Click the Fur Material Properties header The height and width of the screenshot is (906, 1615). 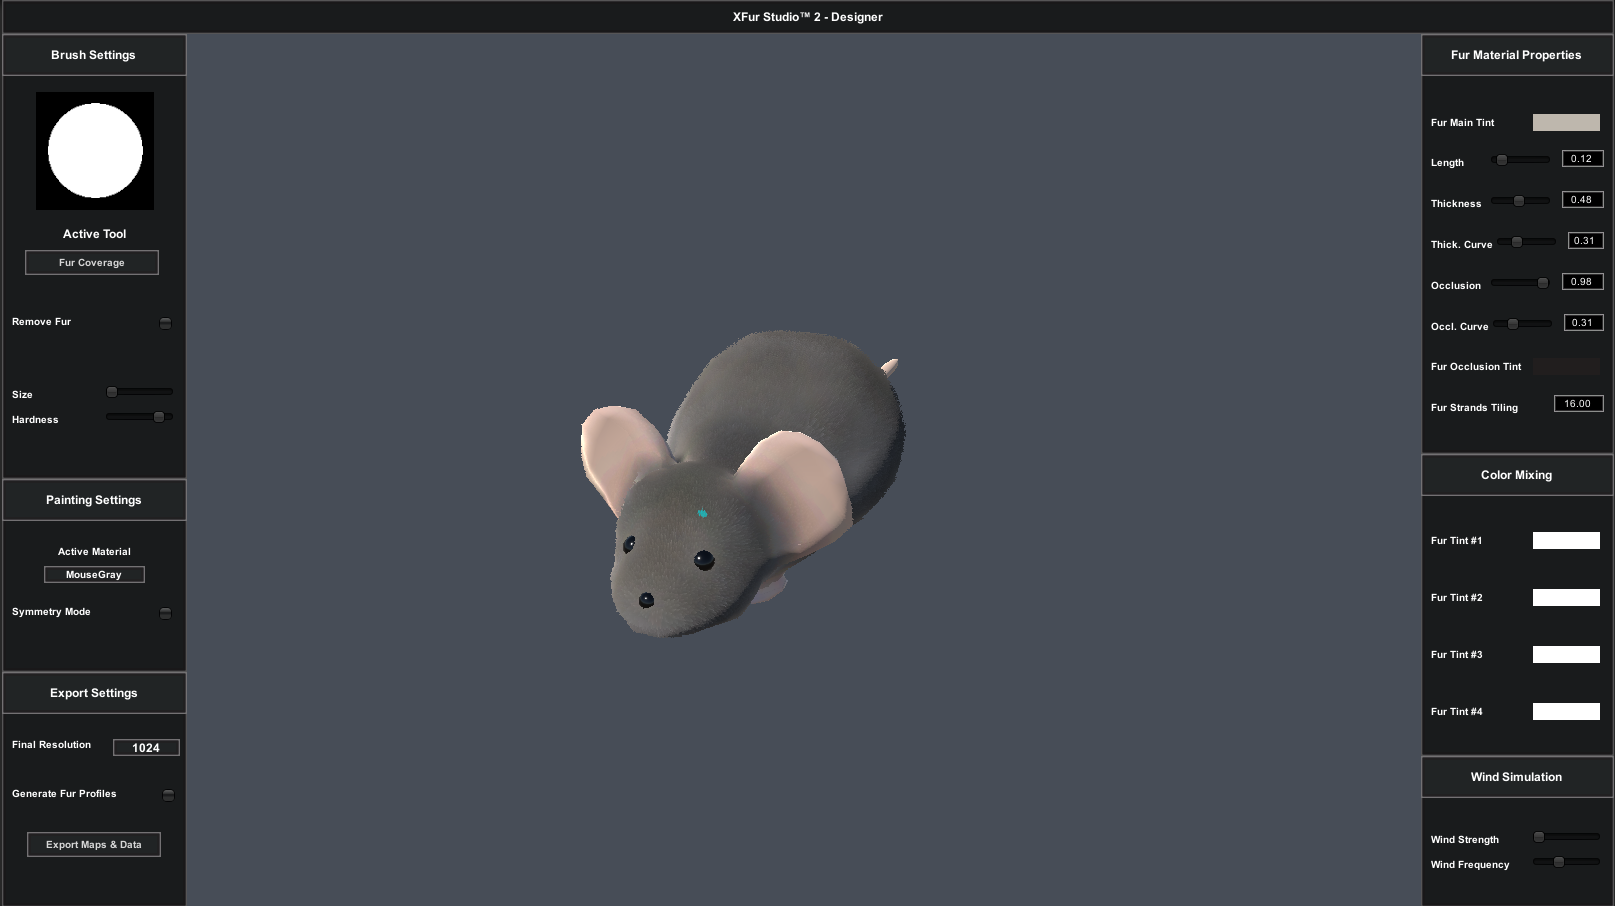point(1517,55)
